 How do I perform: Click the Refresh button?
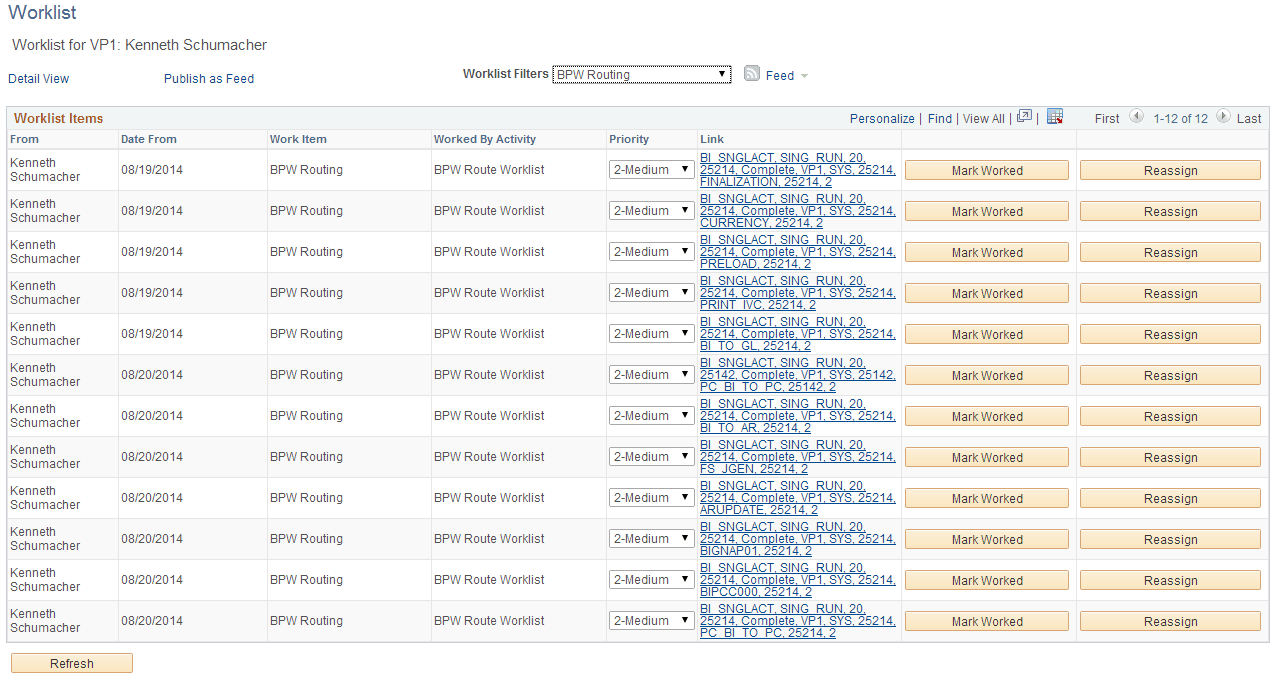point(71,662)
